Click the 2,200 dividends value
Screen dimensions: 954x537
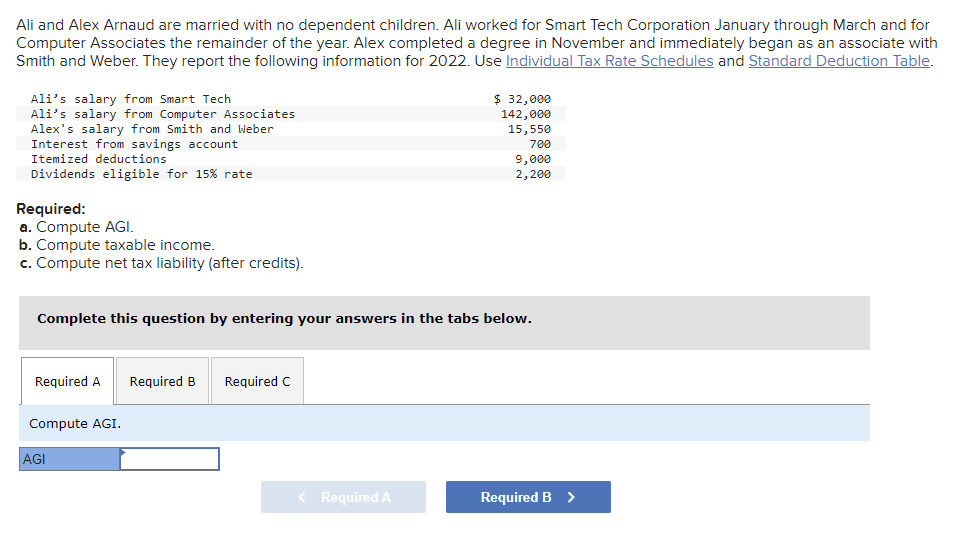(x=533, y=174)
